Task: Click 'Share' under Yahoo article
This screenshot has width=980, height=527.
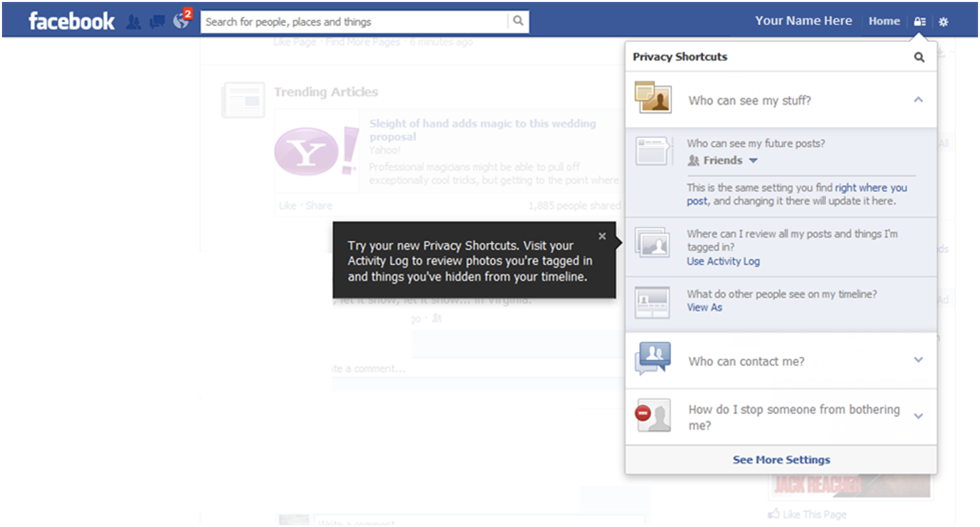Action: (x=319, y=206)
